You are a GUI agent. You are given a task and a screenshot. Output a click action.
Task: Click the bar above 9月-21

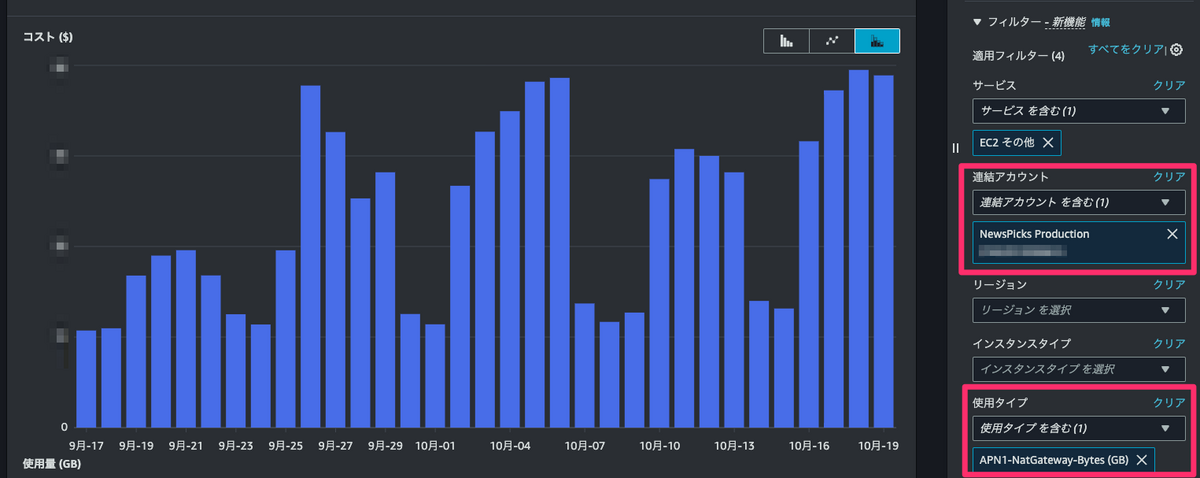point(186,337)
